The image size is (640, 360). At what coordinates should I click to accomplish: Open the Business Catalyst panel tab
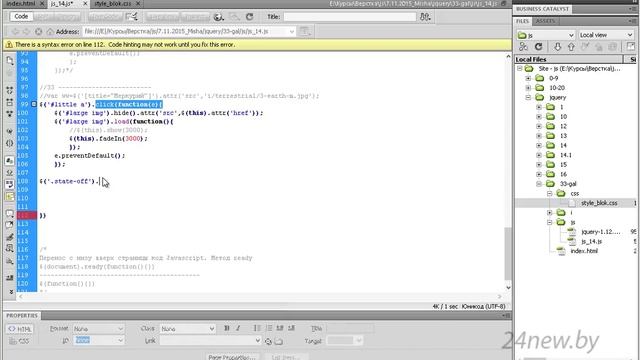[542, 9]
